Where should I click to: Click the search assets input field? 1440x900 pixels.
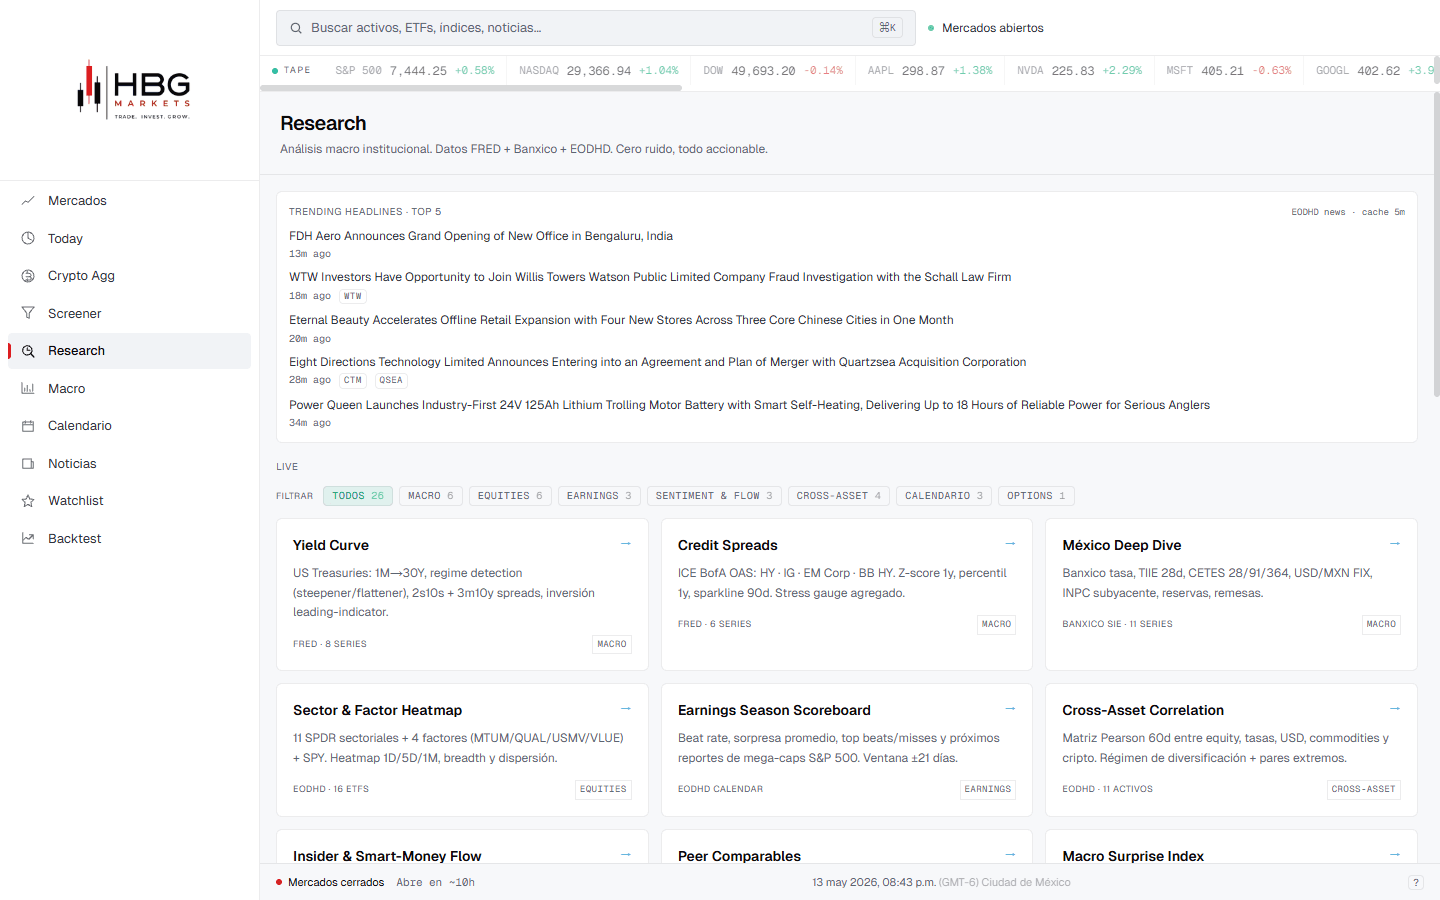tap(596, 28)
